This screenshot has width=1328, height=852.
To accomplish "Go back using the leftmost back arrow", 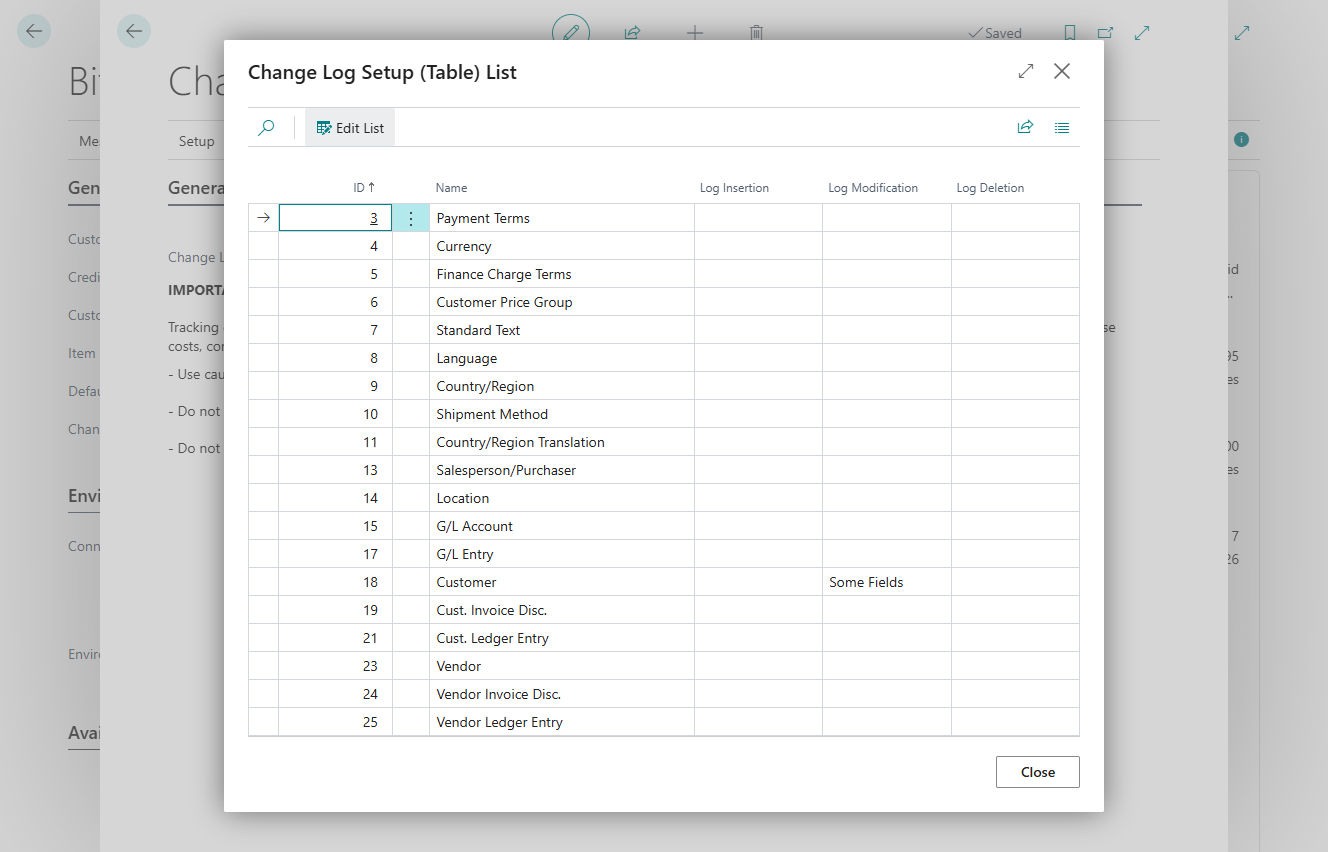I will click(34, 31).
